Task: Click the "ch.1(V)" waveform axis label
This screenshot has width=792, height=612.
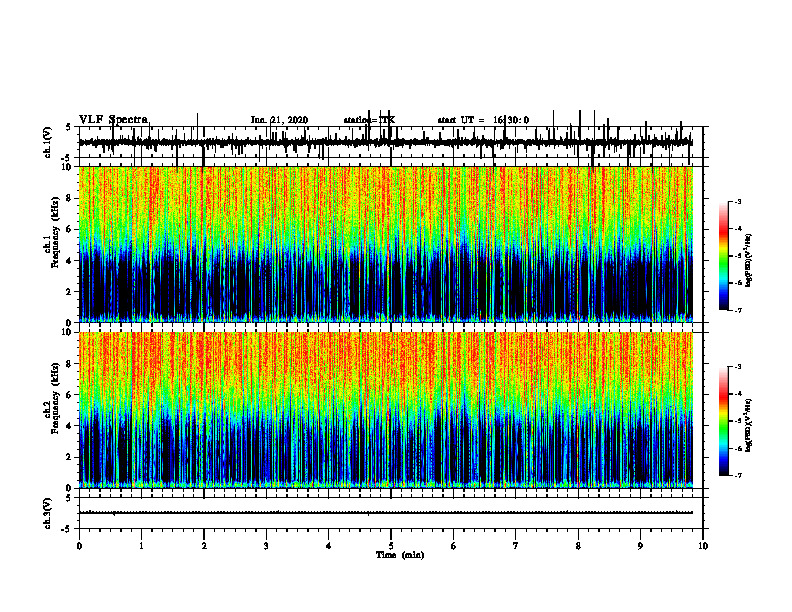Action: pyautogui.click(x=48, y=142)
